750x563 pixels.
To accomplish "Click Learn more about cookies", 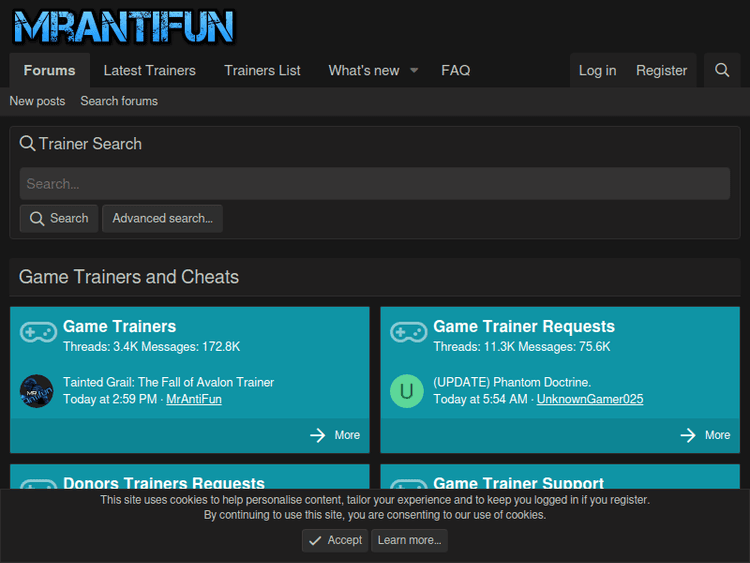I will [409, 541].
